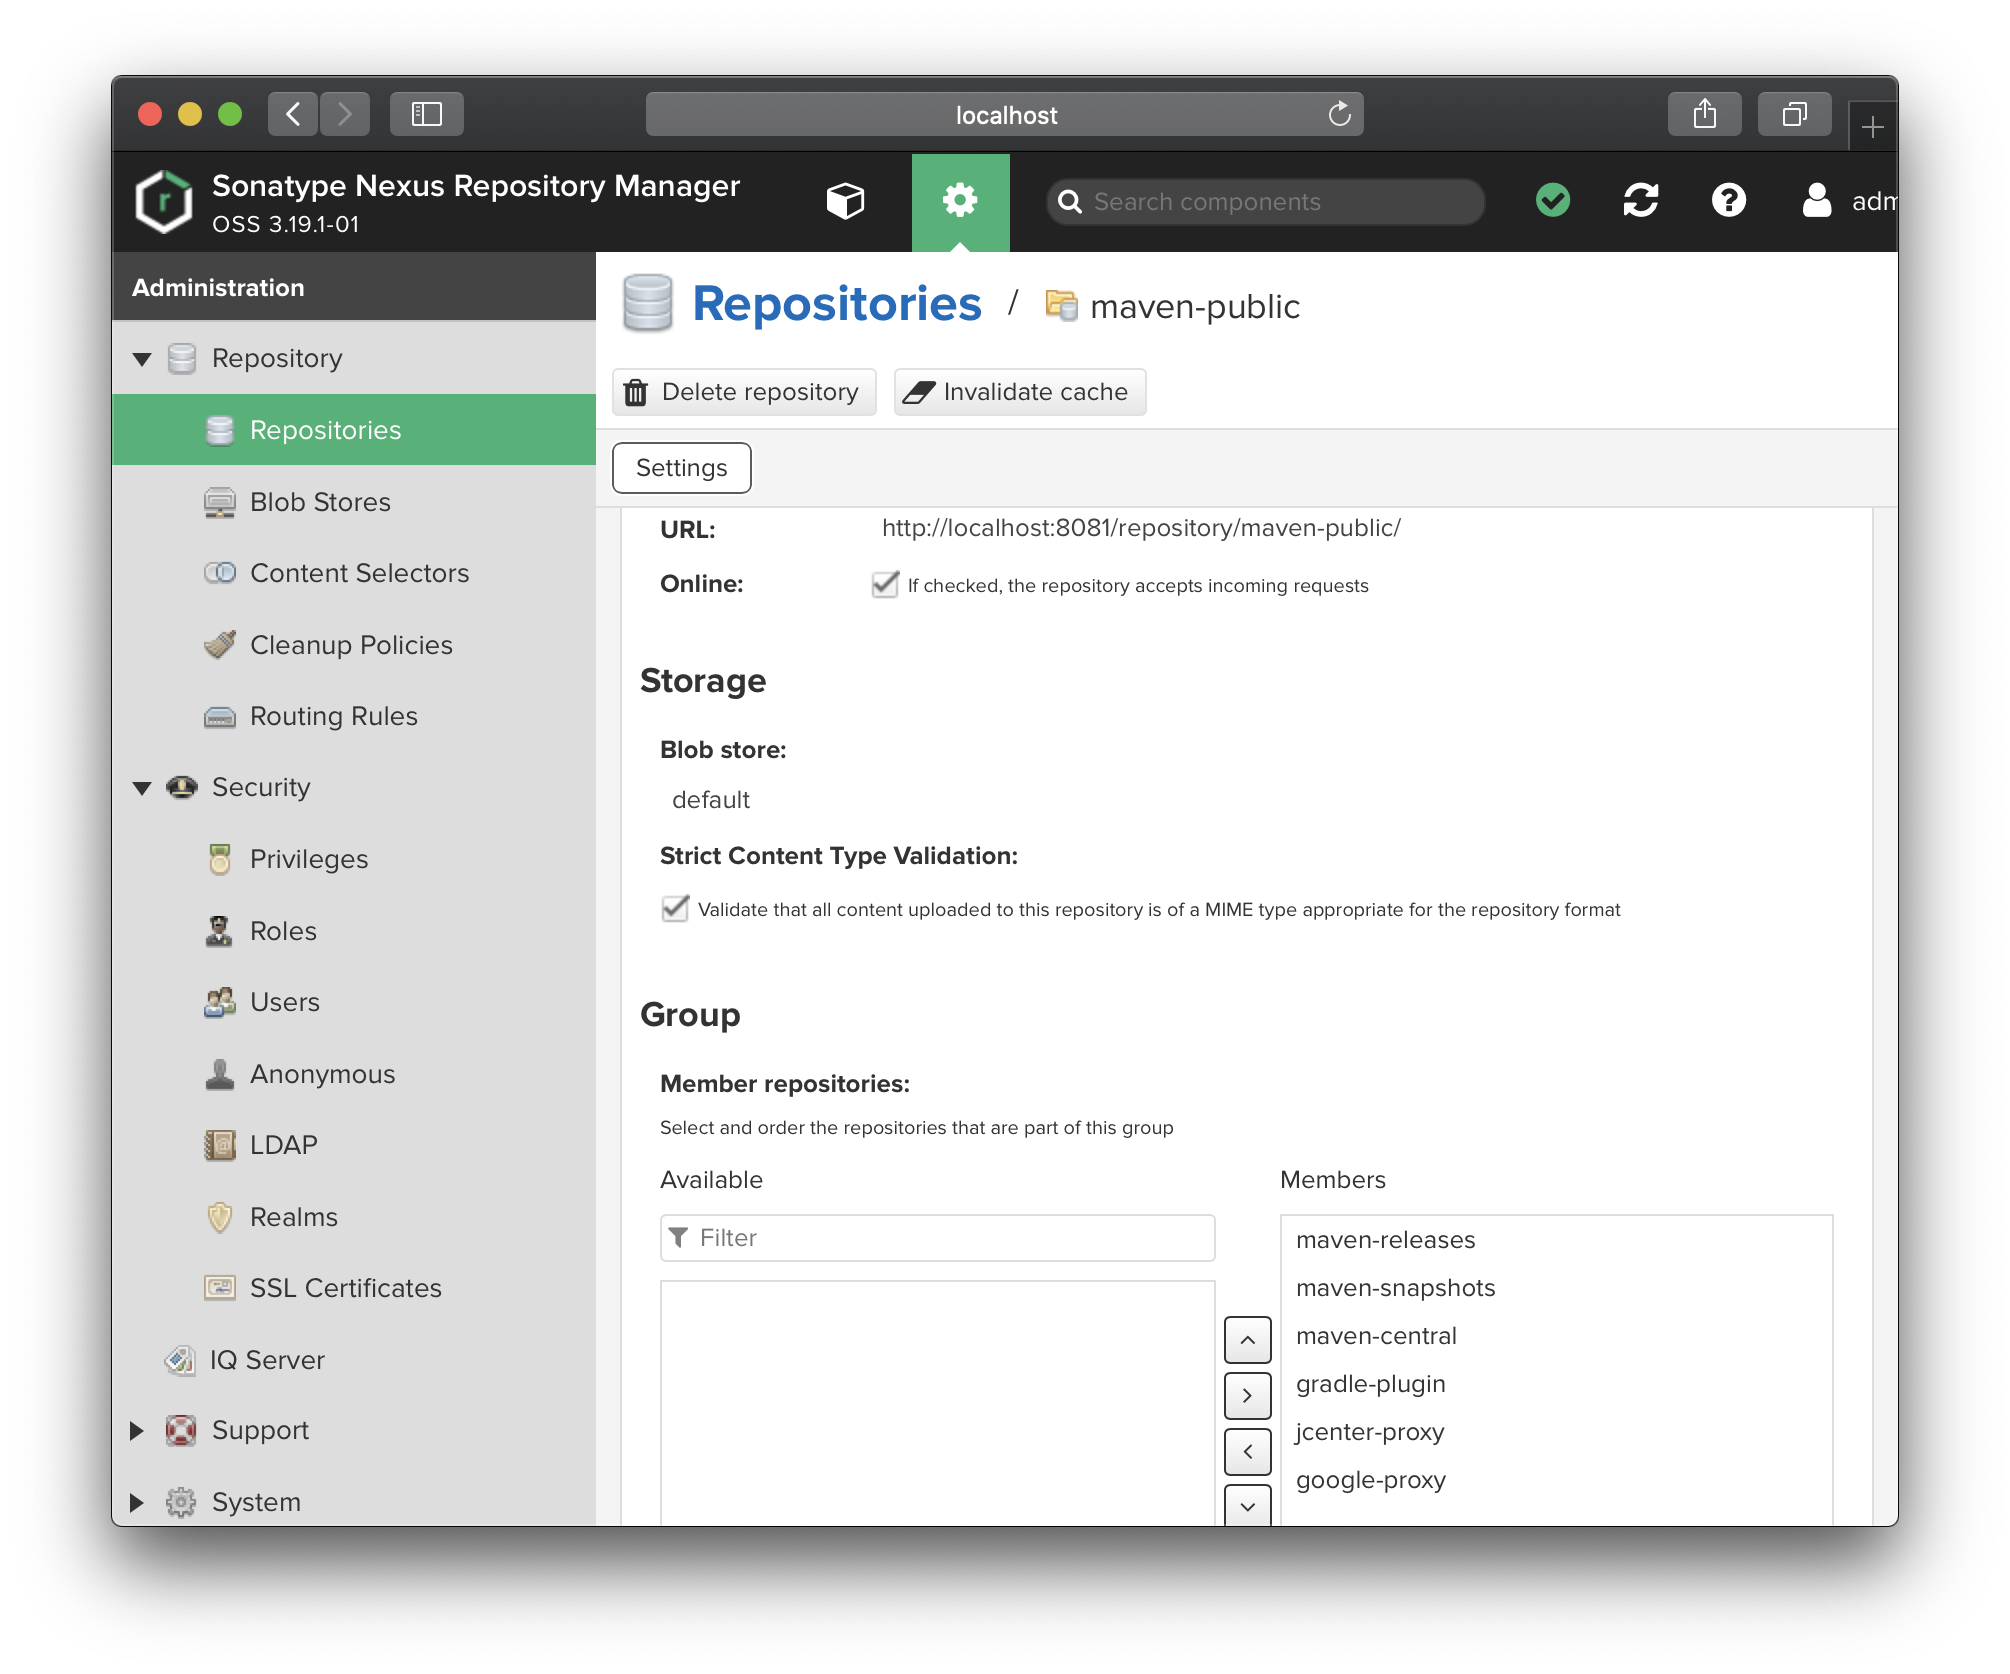Expand the System tree section
2010x1674 pixels.
pos(137,1502)
